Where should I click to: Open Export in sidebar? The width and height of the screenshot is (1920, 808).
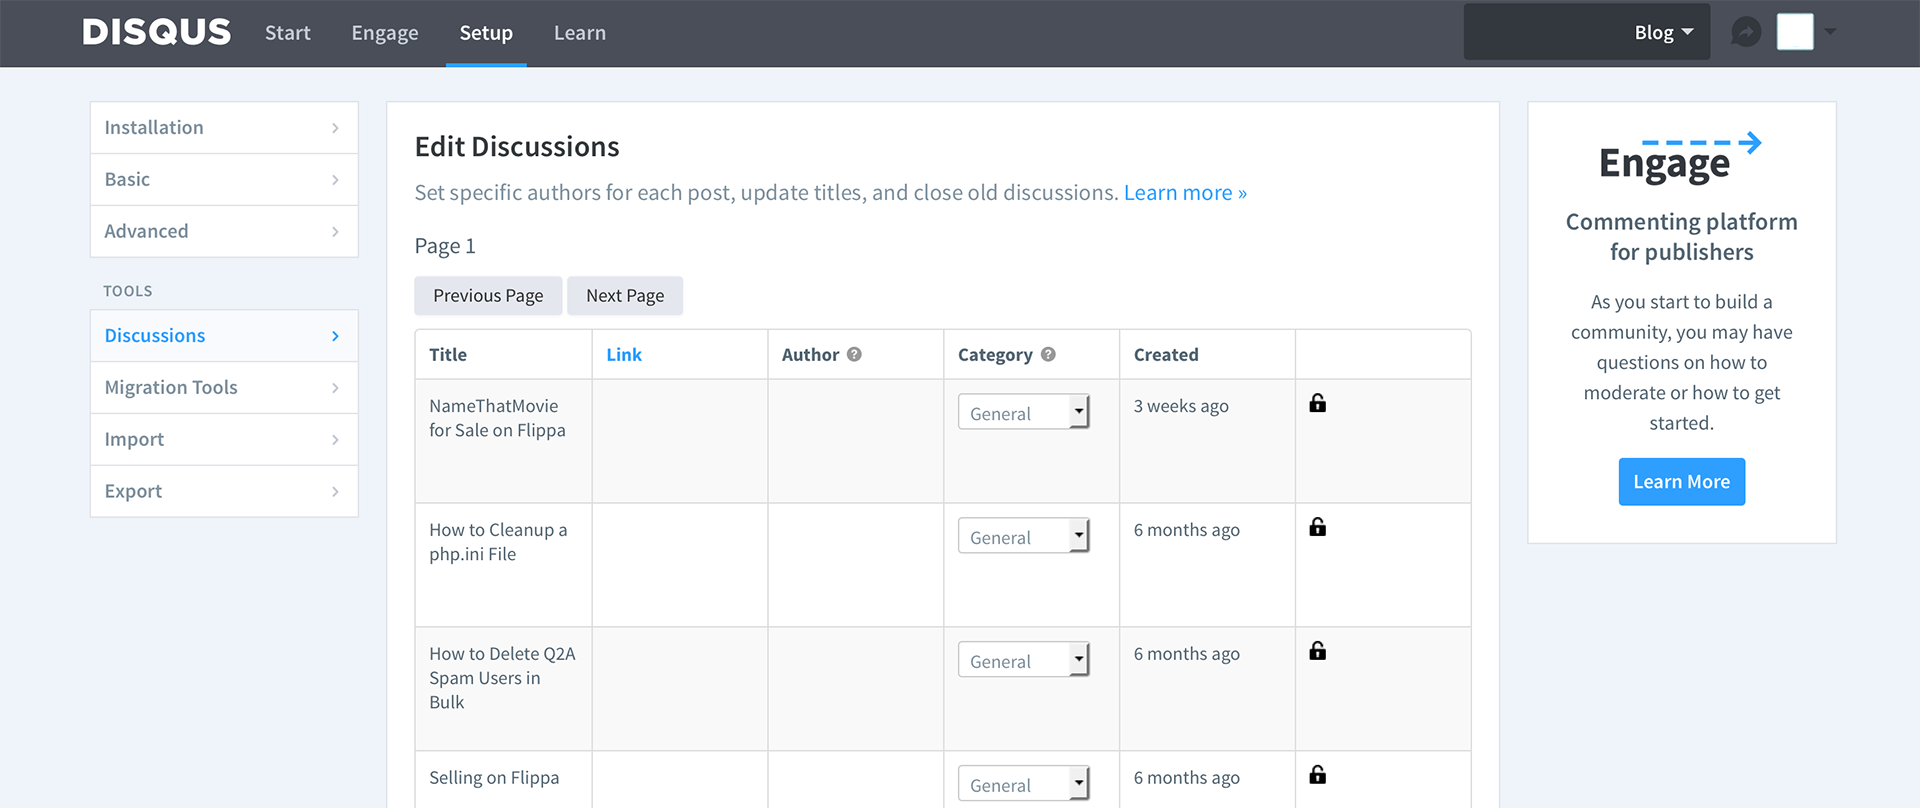pyautogui.click(x=224, y=492)
